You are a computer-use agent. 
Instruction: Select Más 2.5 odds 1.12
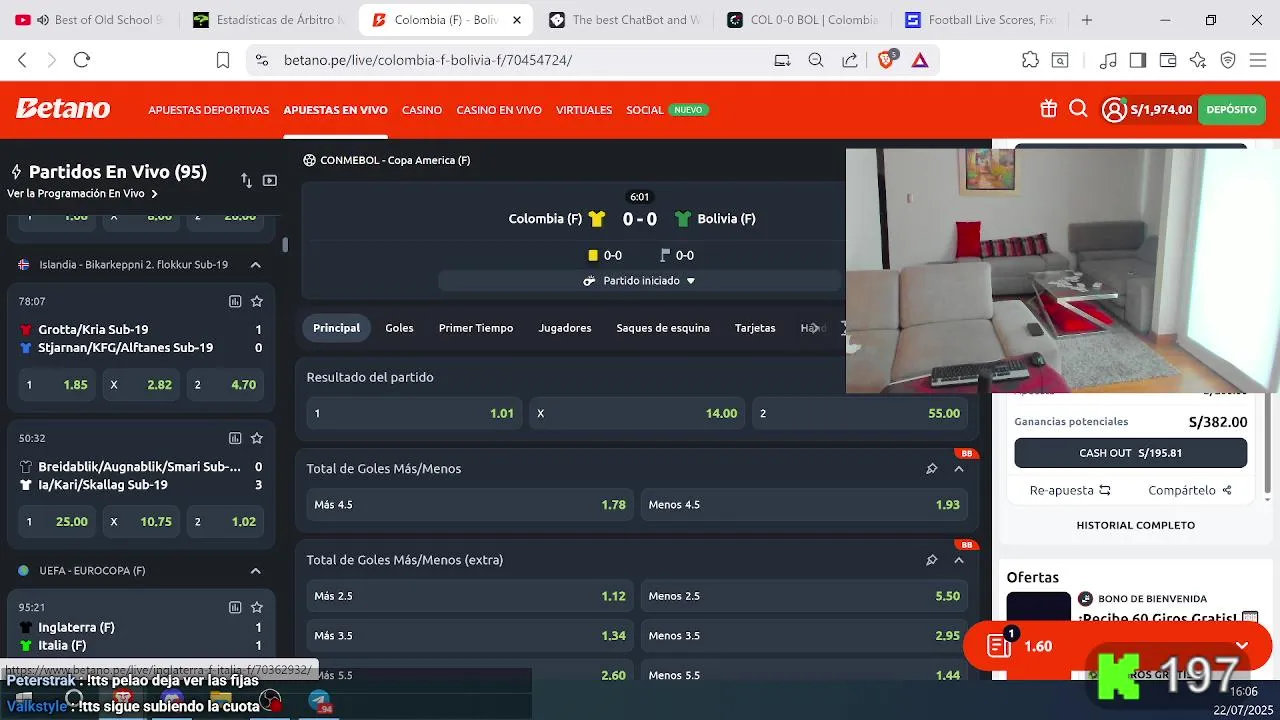[x=470, y=596]
